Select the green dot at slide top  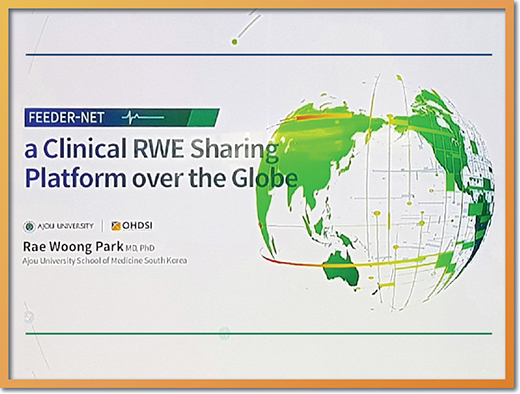click(234, 42)
